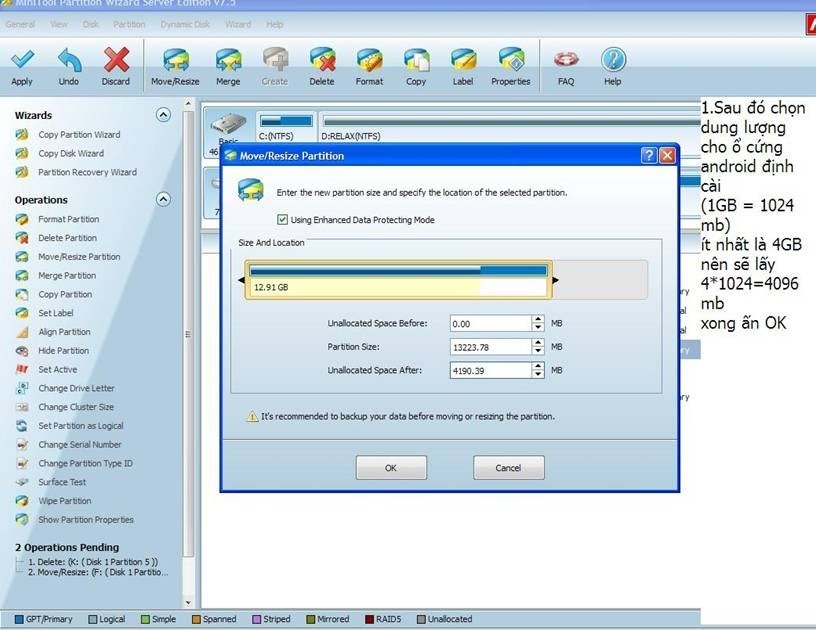Open the View menu
Screen dimensions: 816x630
59,24
